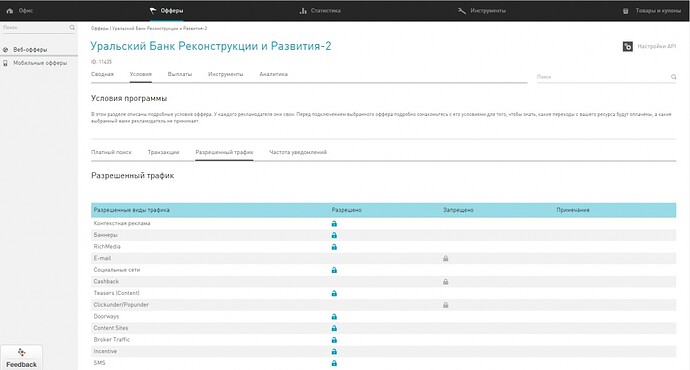Select the Транзакции sub-tab

click(x=163, y=152)
